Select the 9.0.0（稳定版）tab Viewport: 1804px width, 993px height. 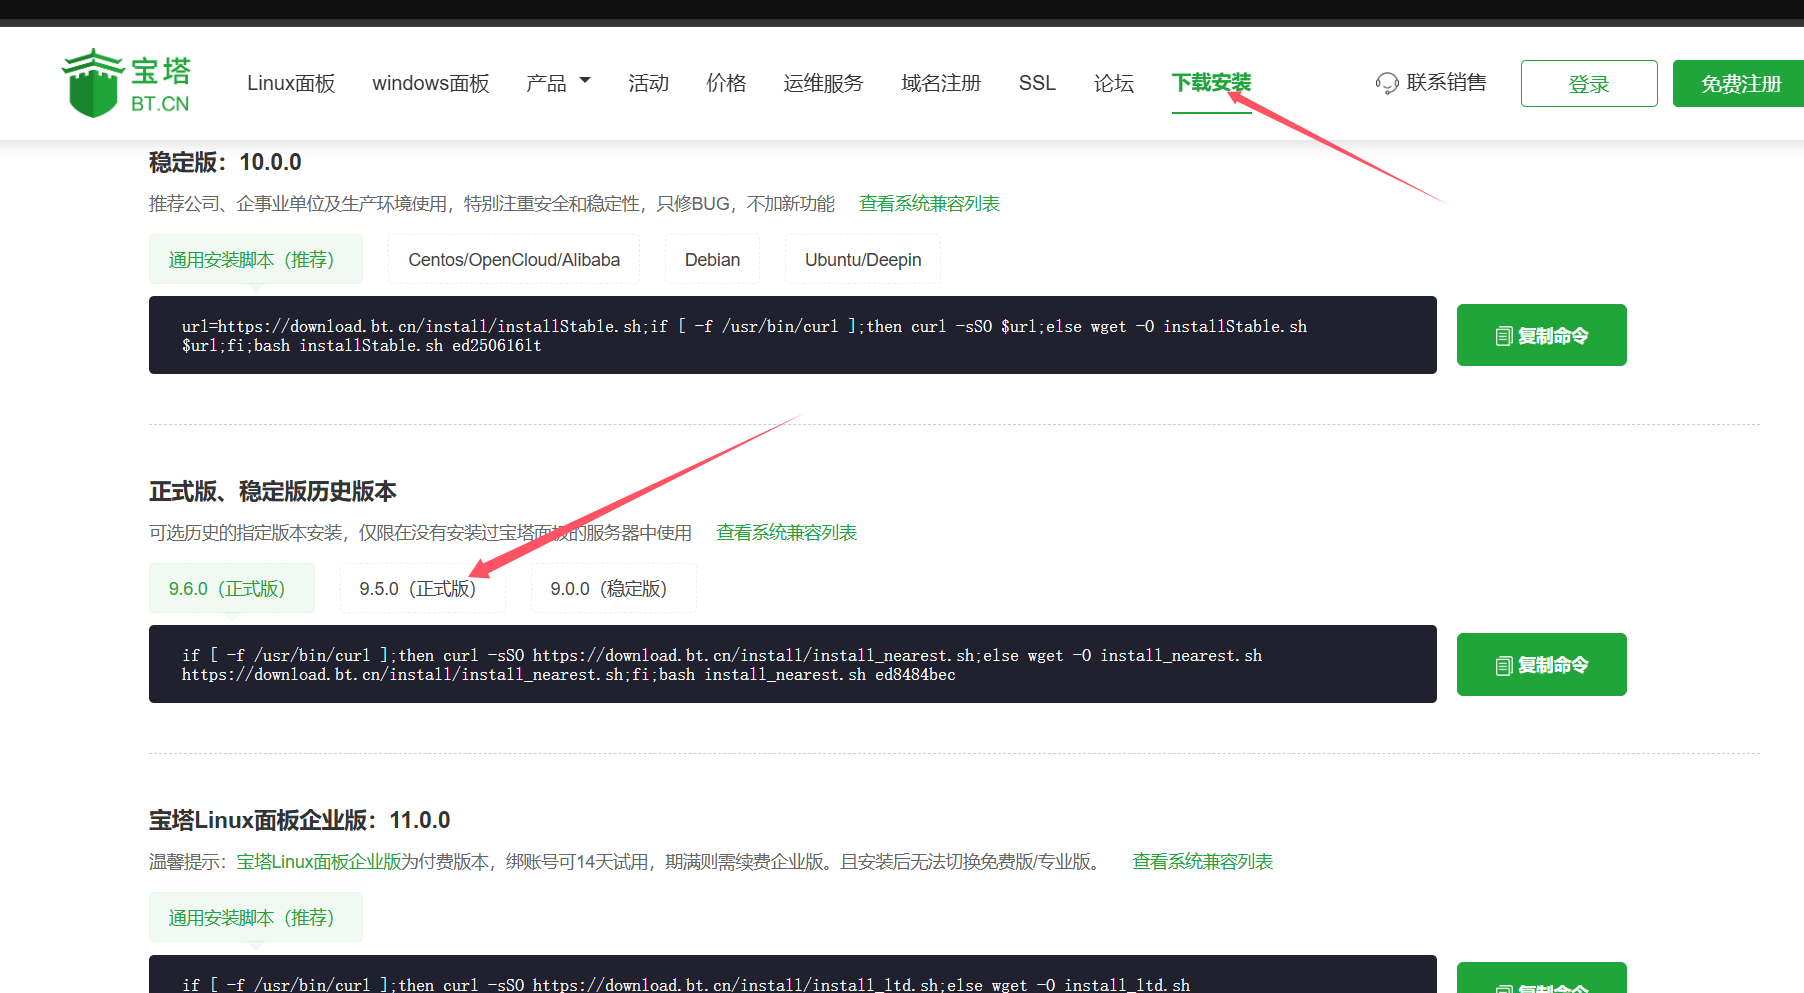point(613,589)
